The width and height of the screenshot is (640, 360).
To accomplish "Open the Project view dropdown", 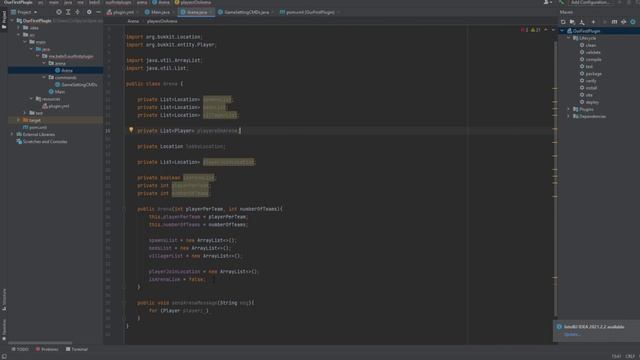I will (24, 12).
